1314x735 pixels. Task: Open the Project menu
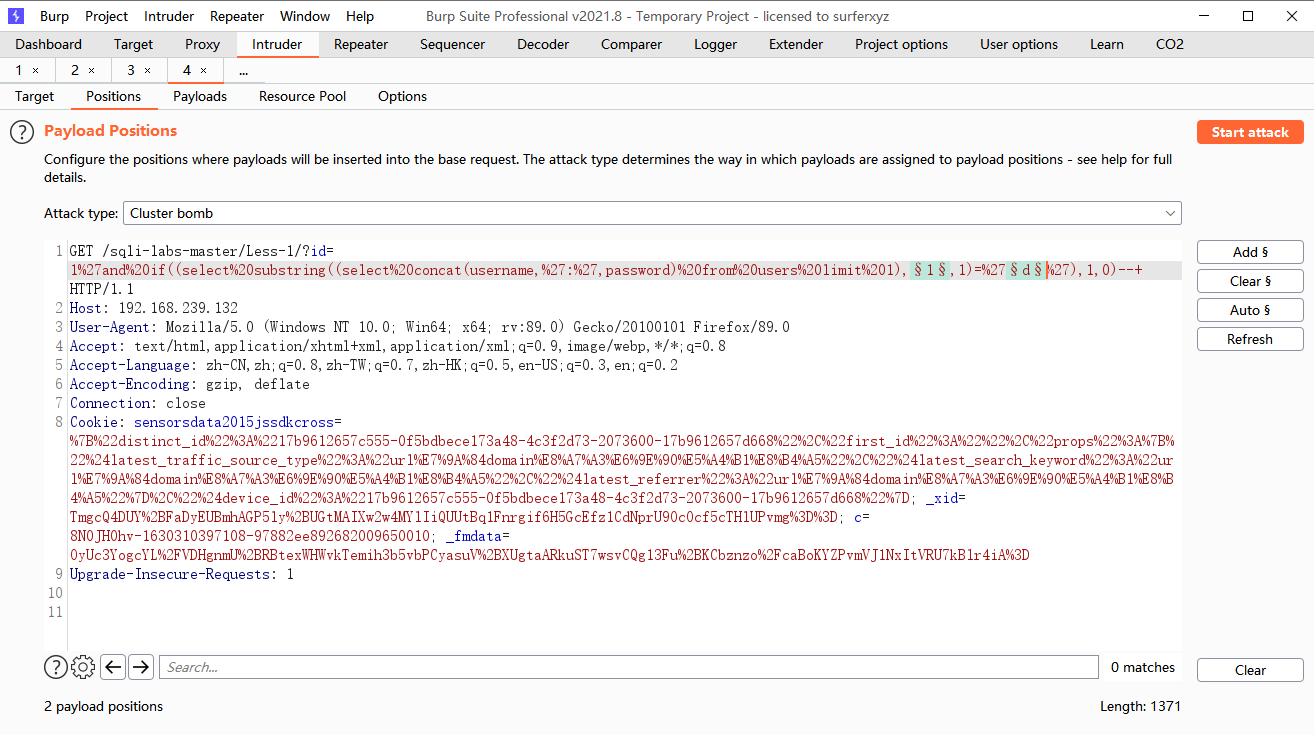click(x=106, y=16)
